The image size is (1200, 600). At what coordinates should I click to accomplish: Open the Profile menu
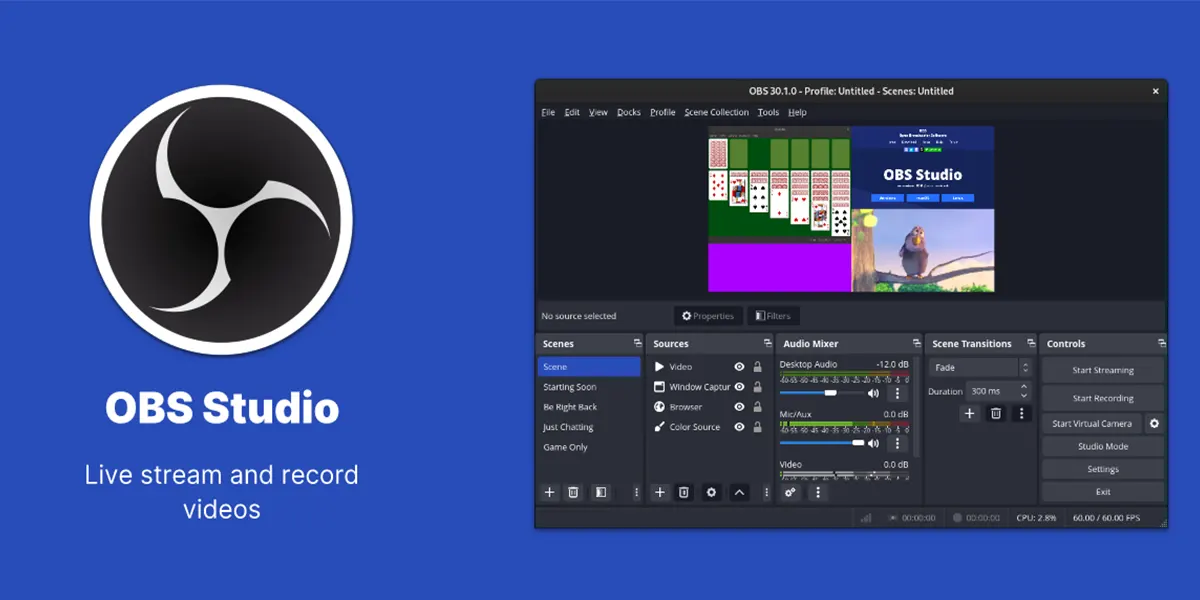point(663,112)
